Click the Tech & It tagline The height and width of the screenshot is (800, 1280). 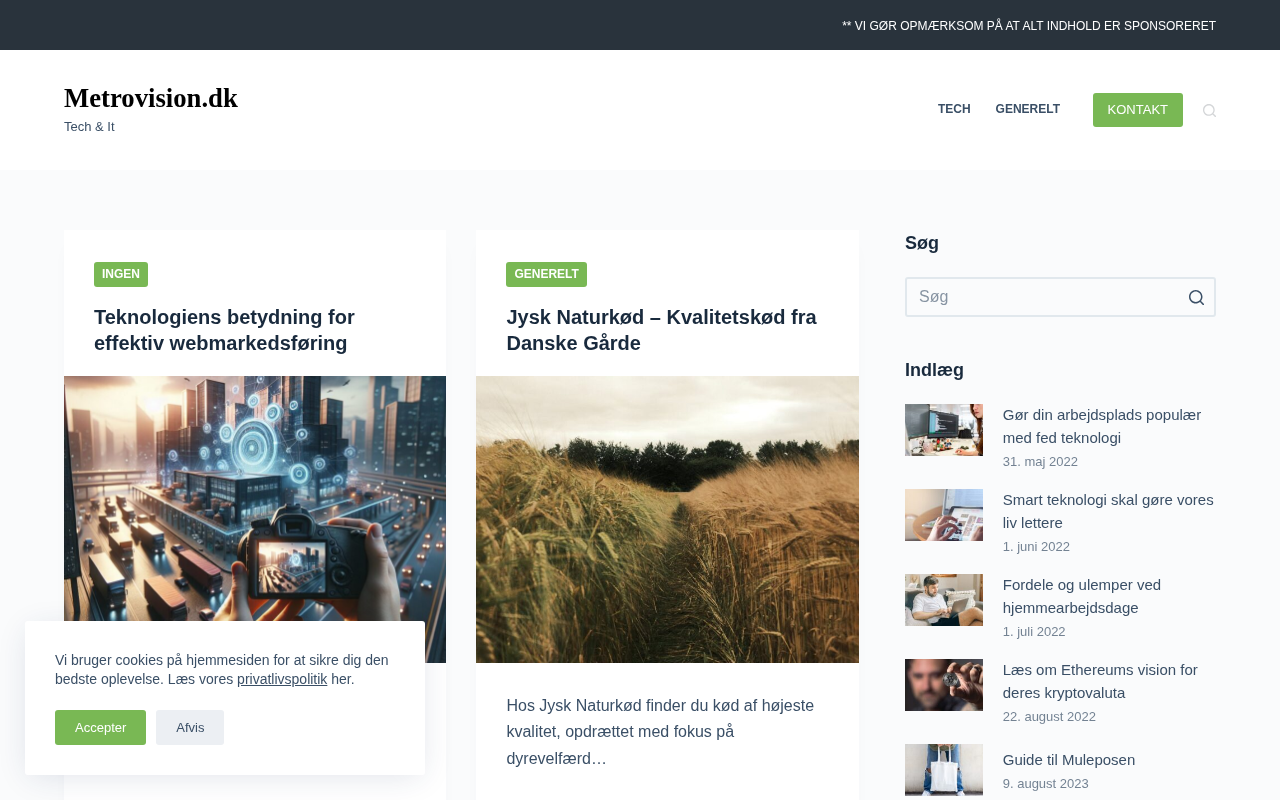[x=89, y=127]
